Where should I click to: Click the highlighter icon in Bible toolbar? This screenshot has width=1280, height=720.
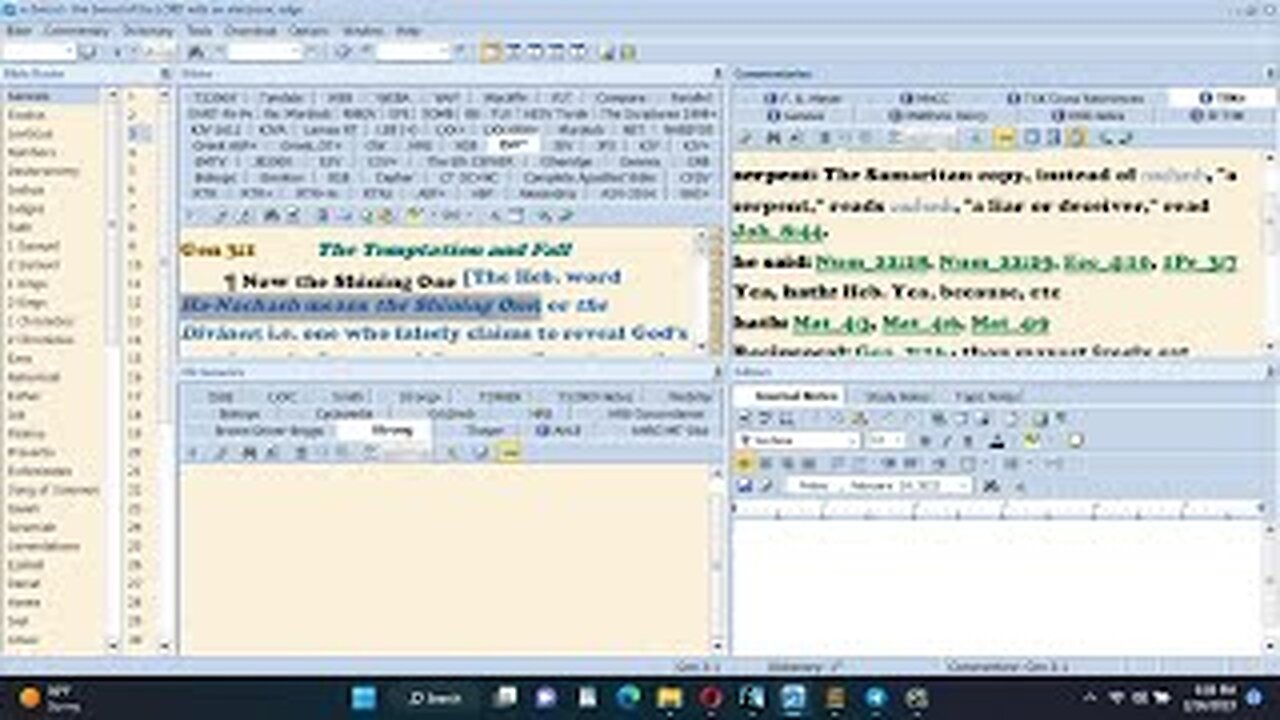tap(415, 215)
